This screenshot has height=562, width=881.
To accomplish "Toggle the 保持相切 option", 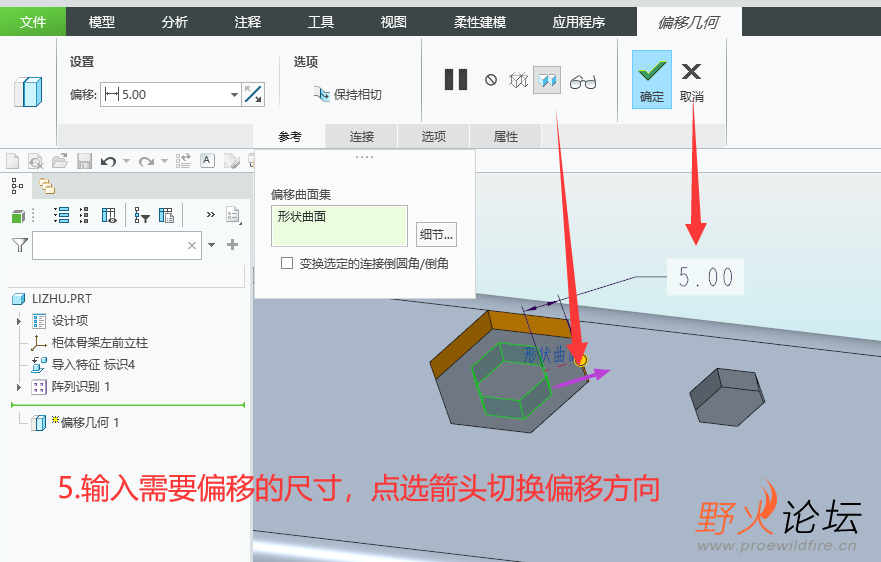I will (x=347, y=94).
